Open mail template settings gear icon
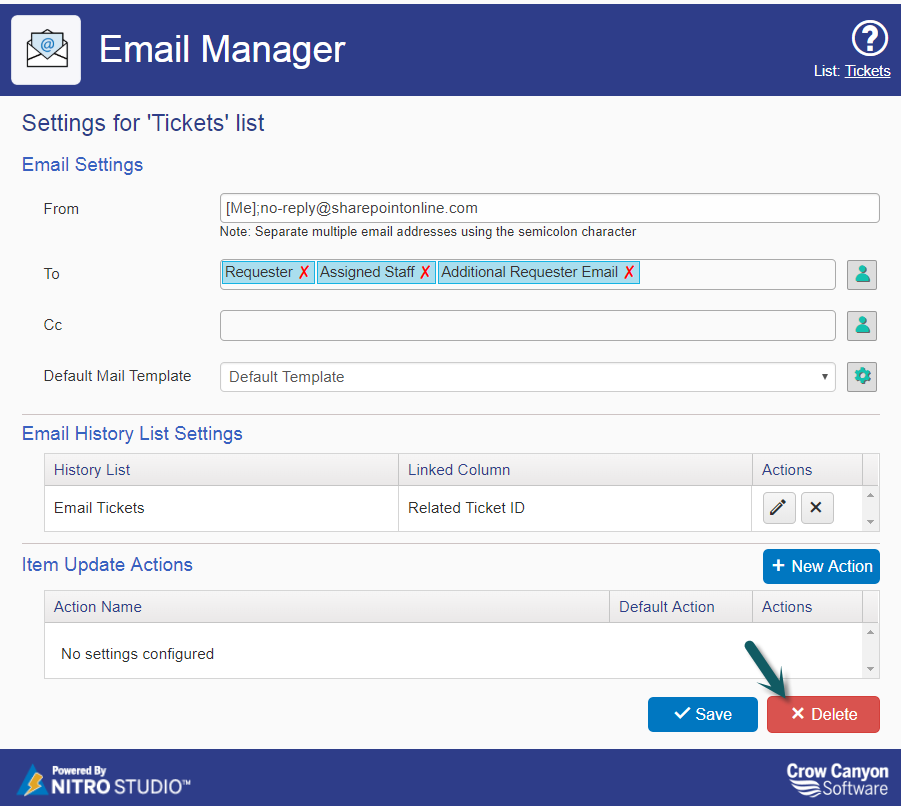 click(x=861, y=377)
